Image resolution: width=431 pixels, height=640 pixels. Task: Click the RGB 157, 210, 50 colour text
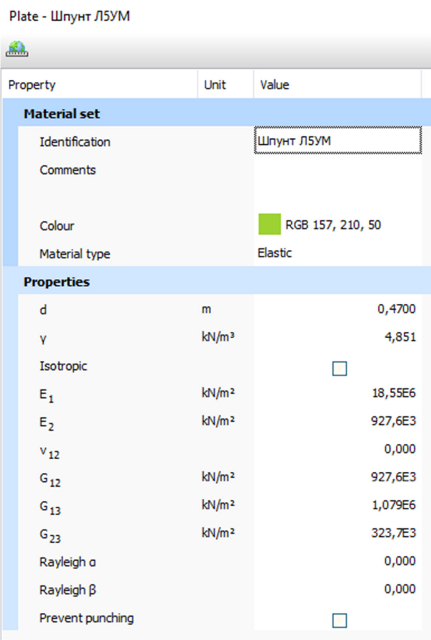pyautogui.click(x=333, y=225)
